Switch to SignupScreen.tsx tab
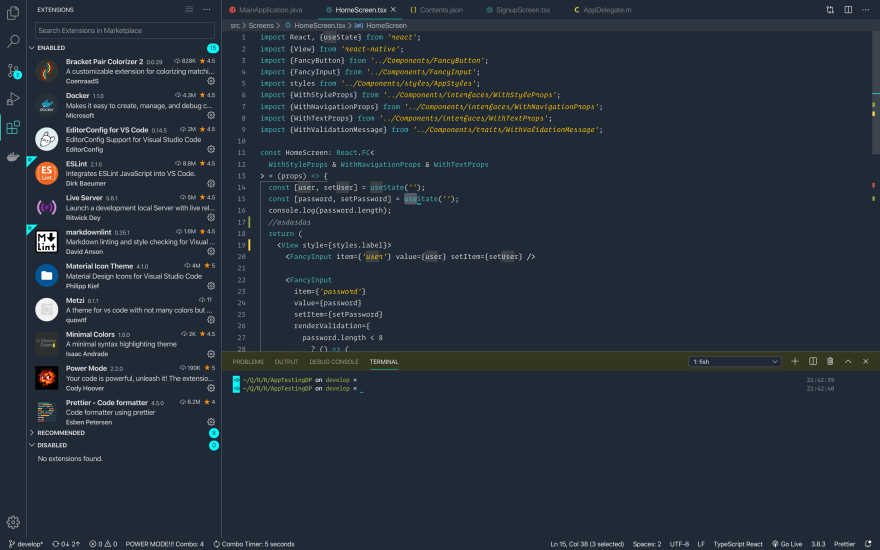 (x=518, y=10)
